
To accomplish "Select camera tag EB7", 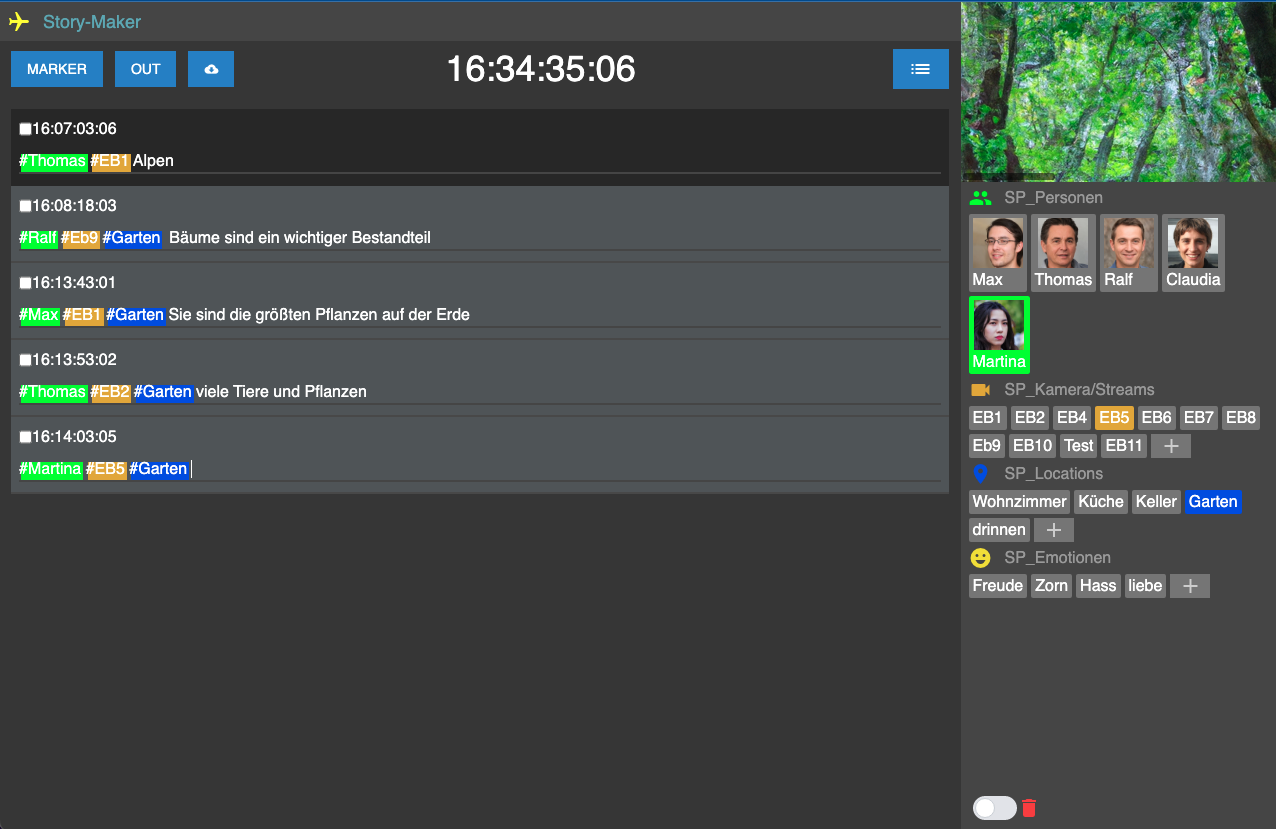I will coord(1199,418).
